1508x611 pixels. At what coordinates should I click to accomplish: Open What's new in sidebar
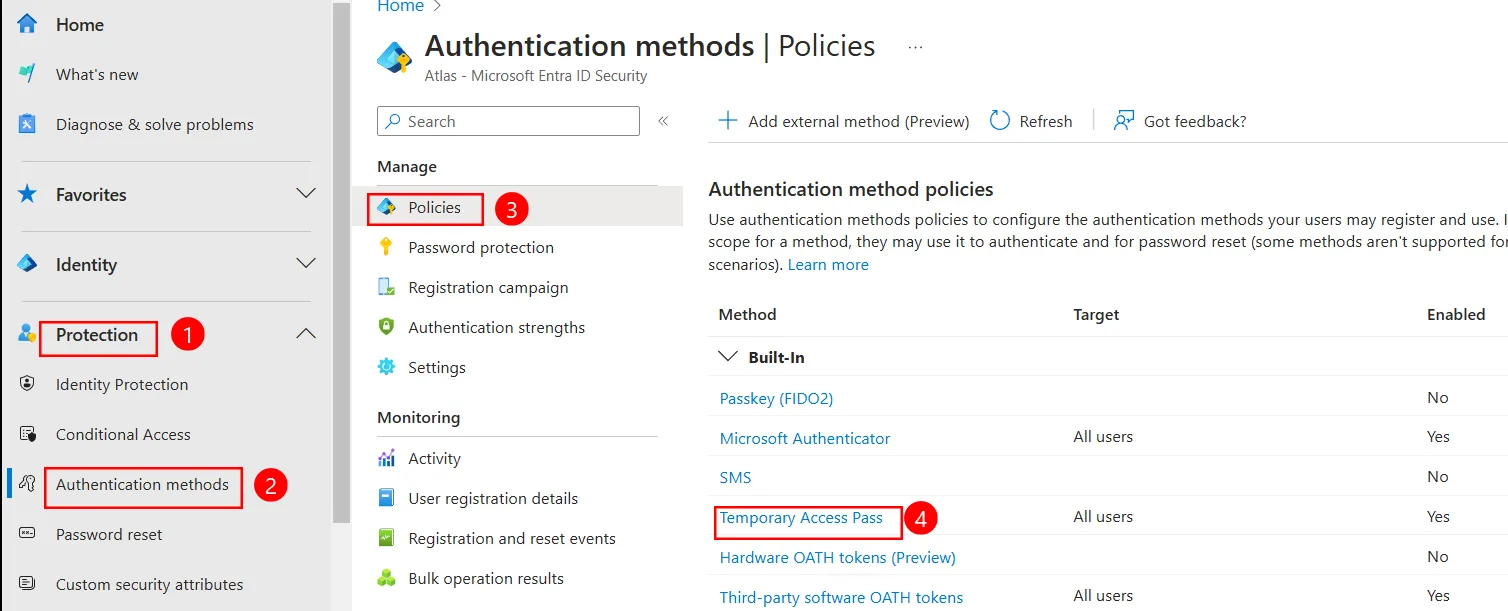[97, 74]
